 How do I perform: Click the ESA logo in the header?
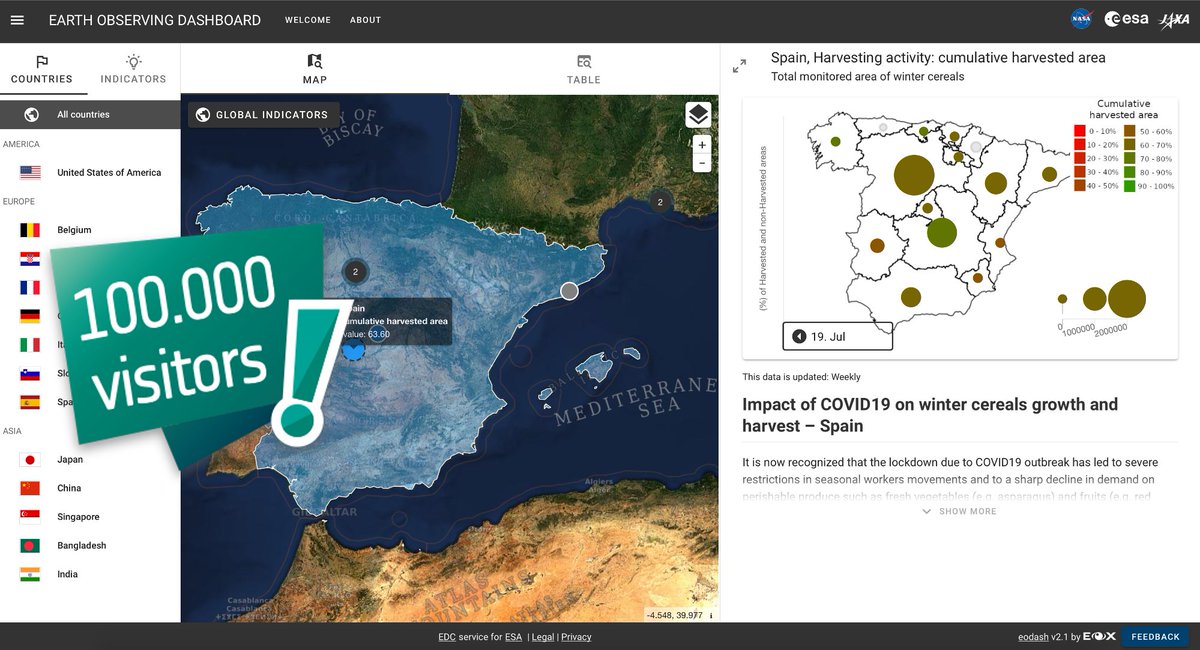point(1125,17)
